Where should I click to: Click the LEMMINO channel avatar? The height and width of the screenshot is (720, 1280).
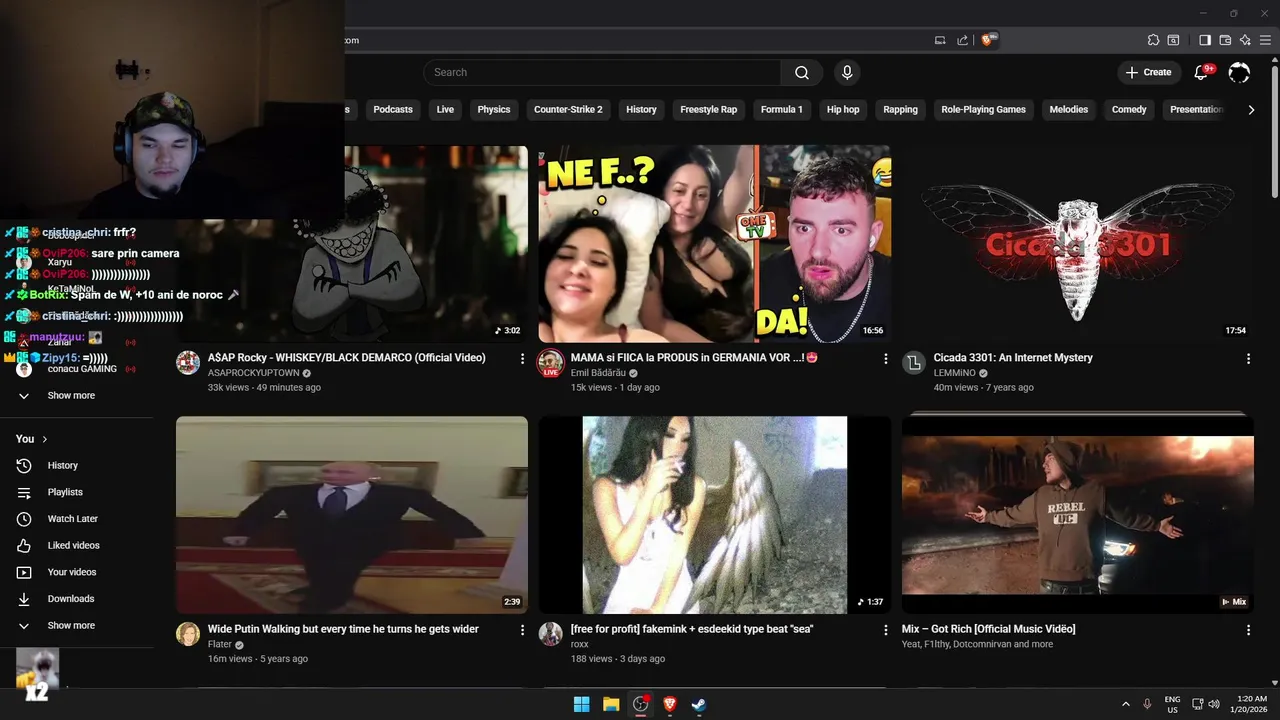[x=914, y=363]
